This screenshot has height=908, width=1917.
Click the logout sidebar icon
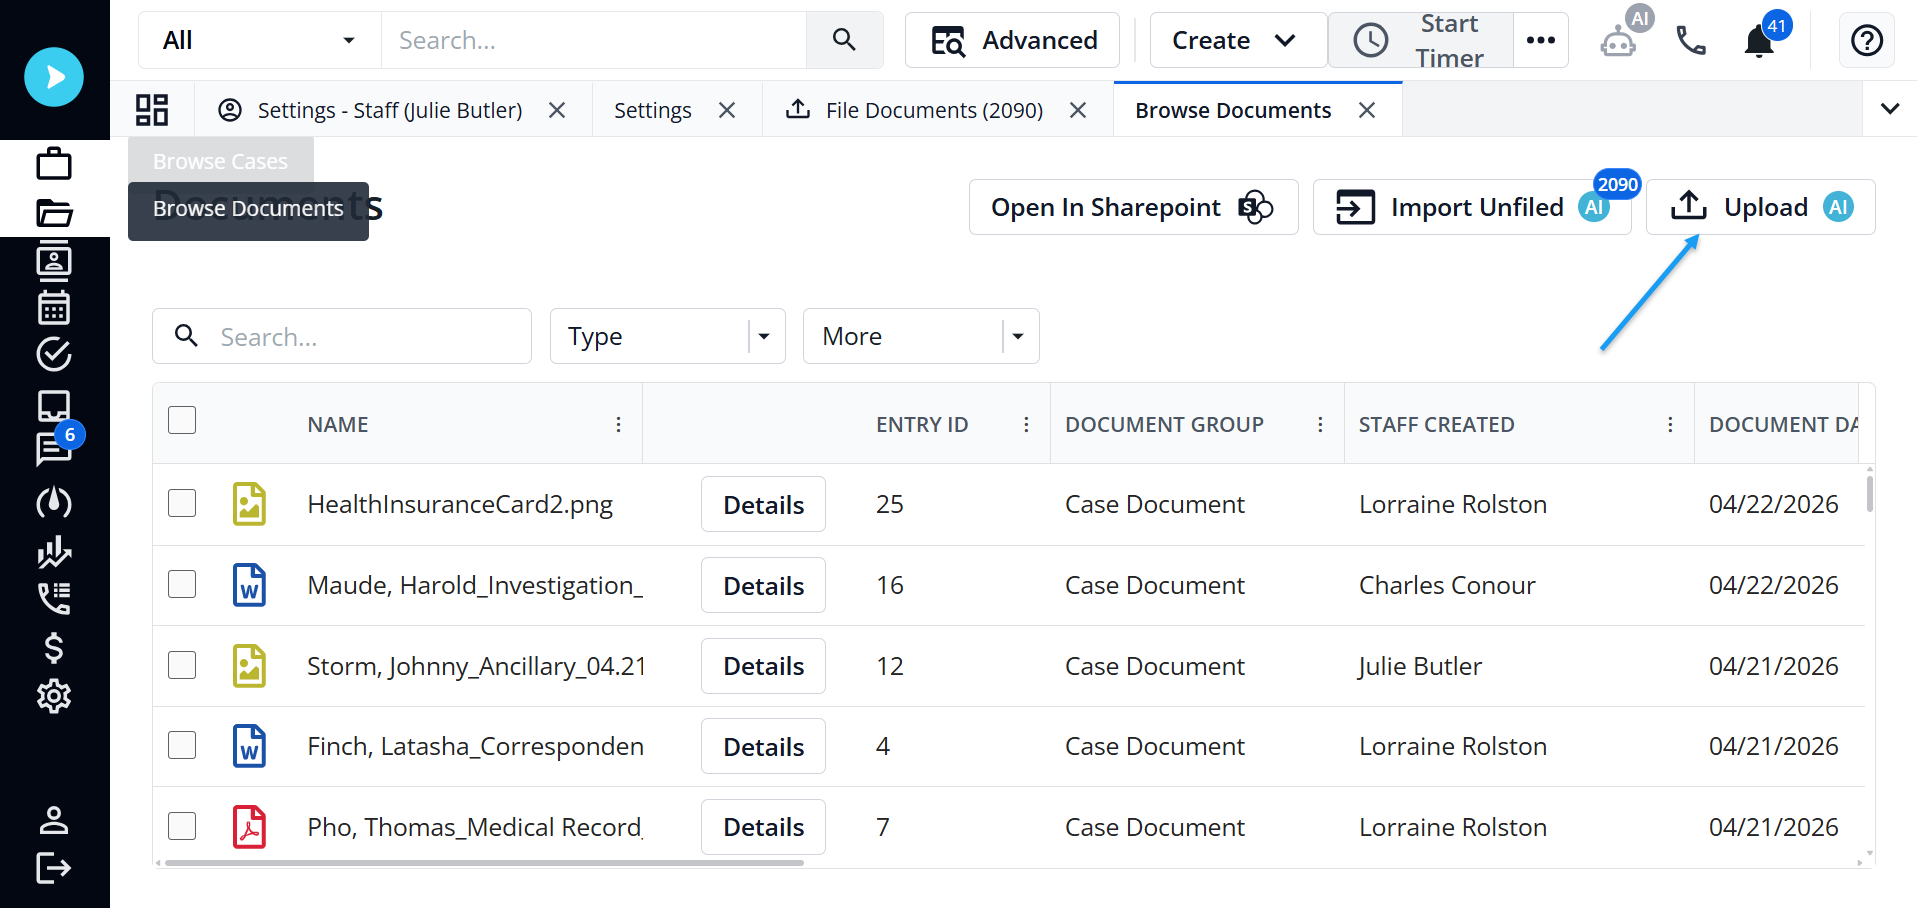(54, 868)
